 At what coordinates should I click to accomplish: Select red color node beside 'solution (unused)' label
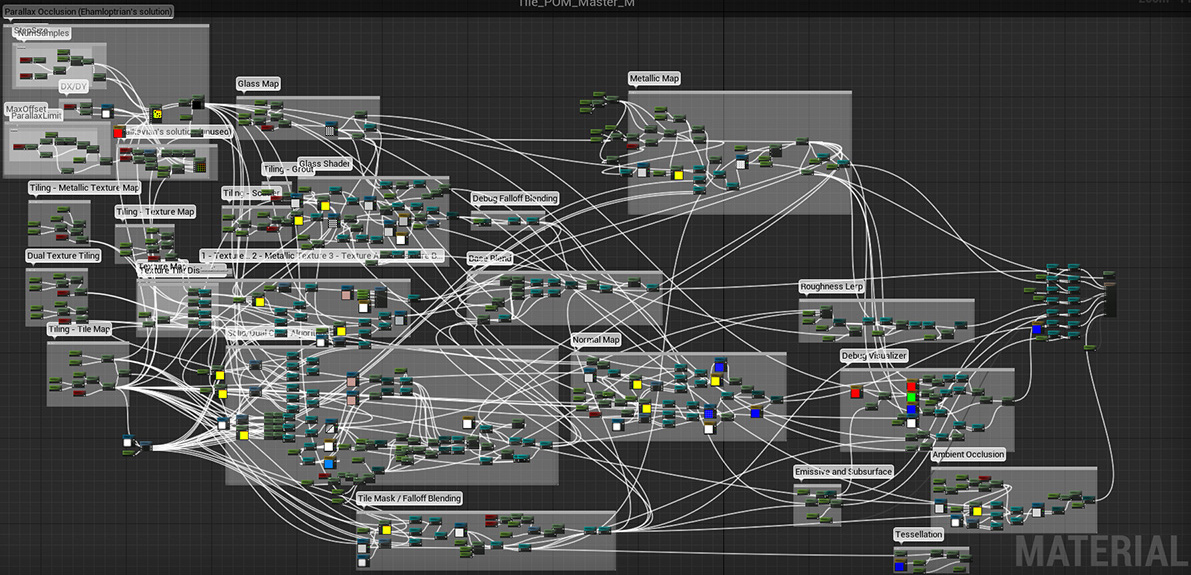point(118,133)
